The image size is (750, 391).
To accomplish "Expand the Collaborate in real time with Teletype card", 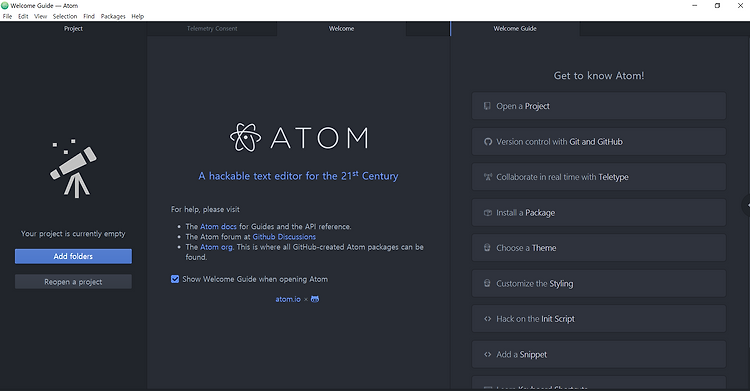I will pyautogui.click(x=598, y=177).
